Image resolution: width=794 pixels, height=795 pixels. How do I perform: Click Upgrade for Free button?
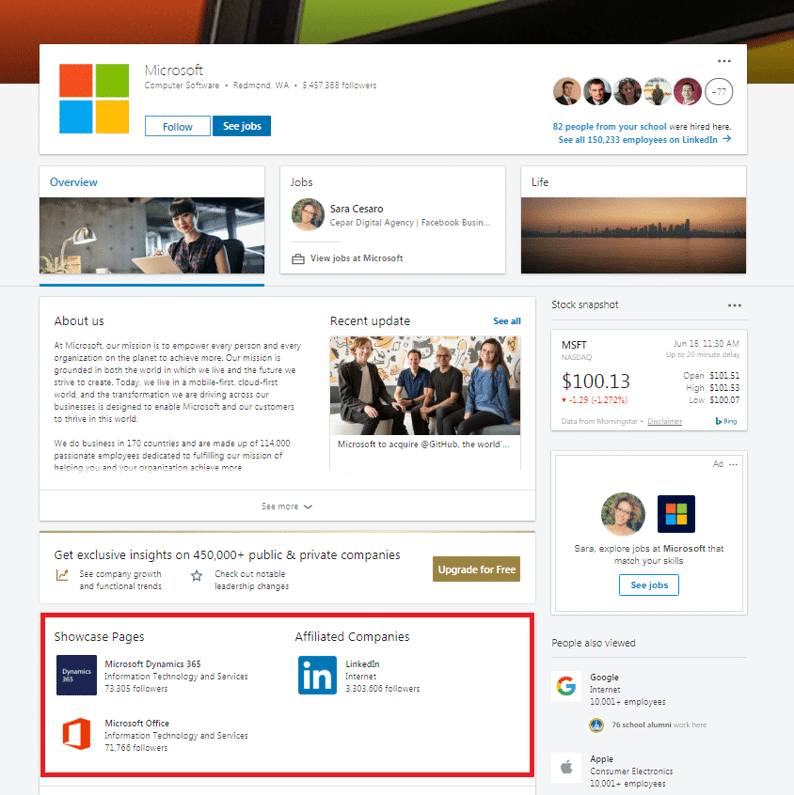[x=476, y=569]
